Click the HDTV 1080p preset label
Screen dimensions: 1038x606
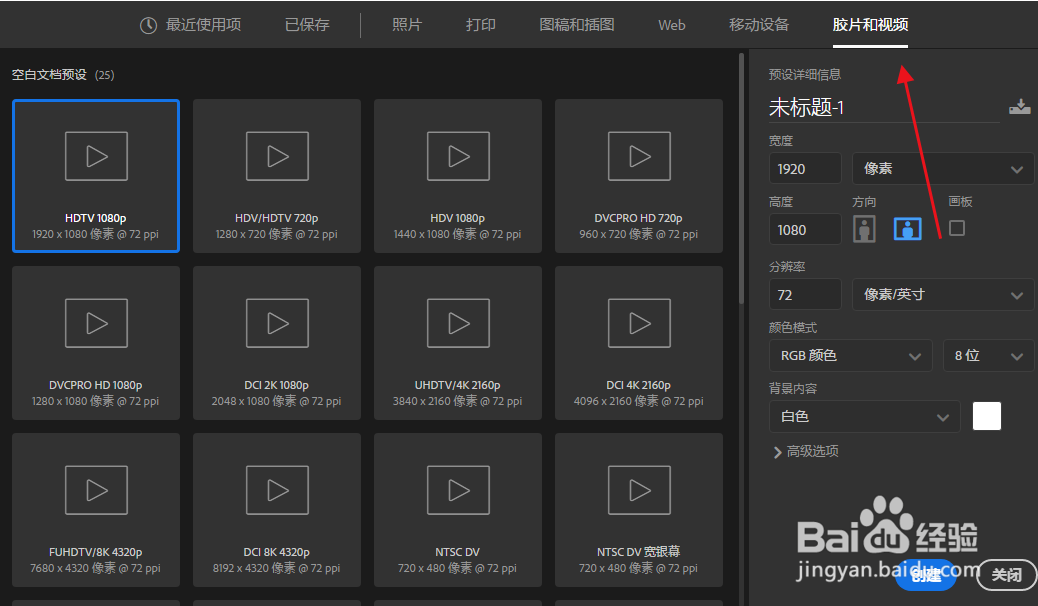[95, 218]
